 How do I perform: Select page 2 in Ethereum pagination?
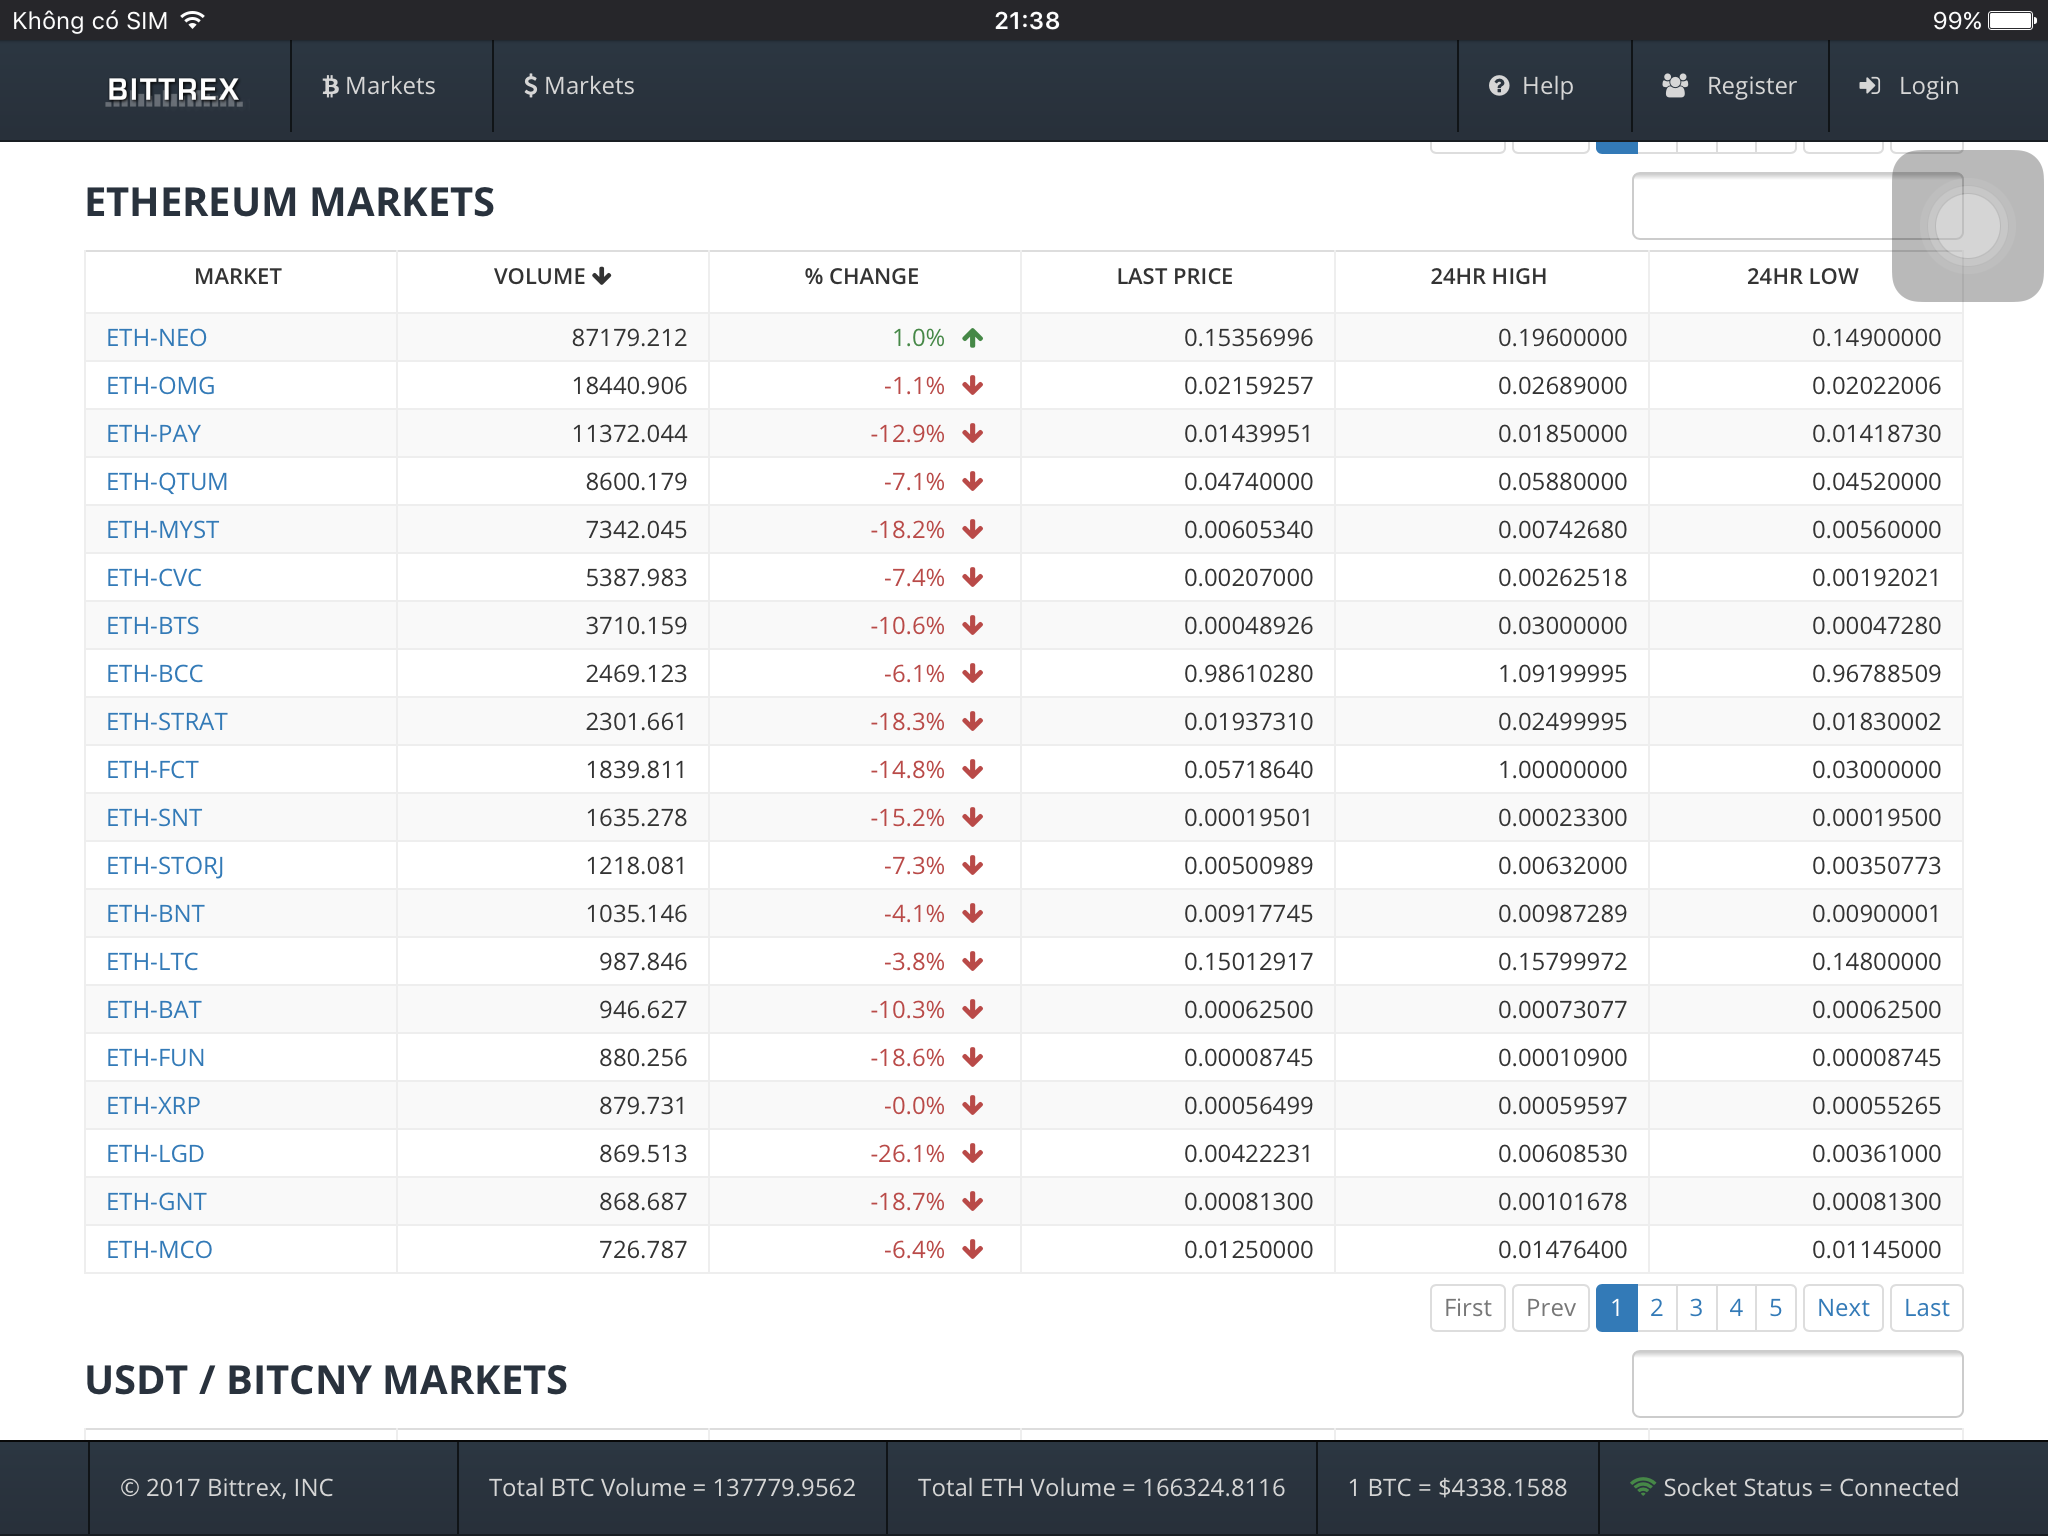[x=1657, y=1308]
